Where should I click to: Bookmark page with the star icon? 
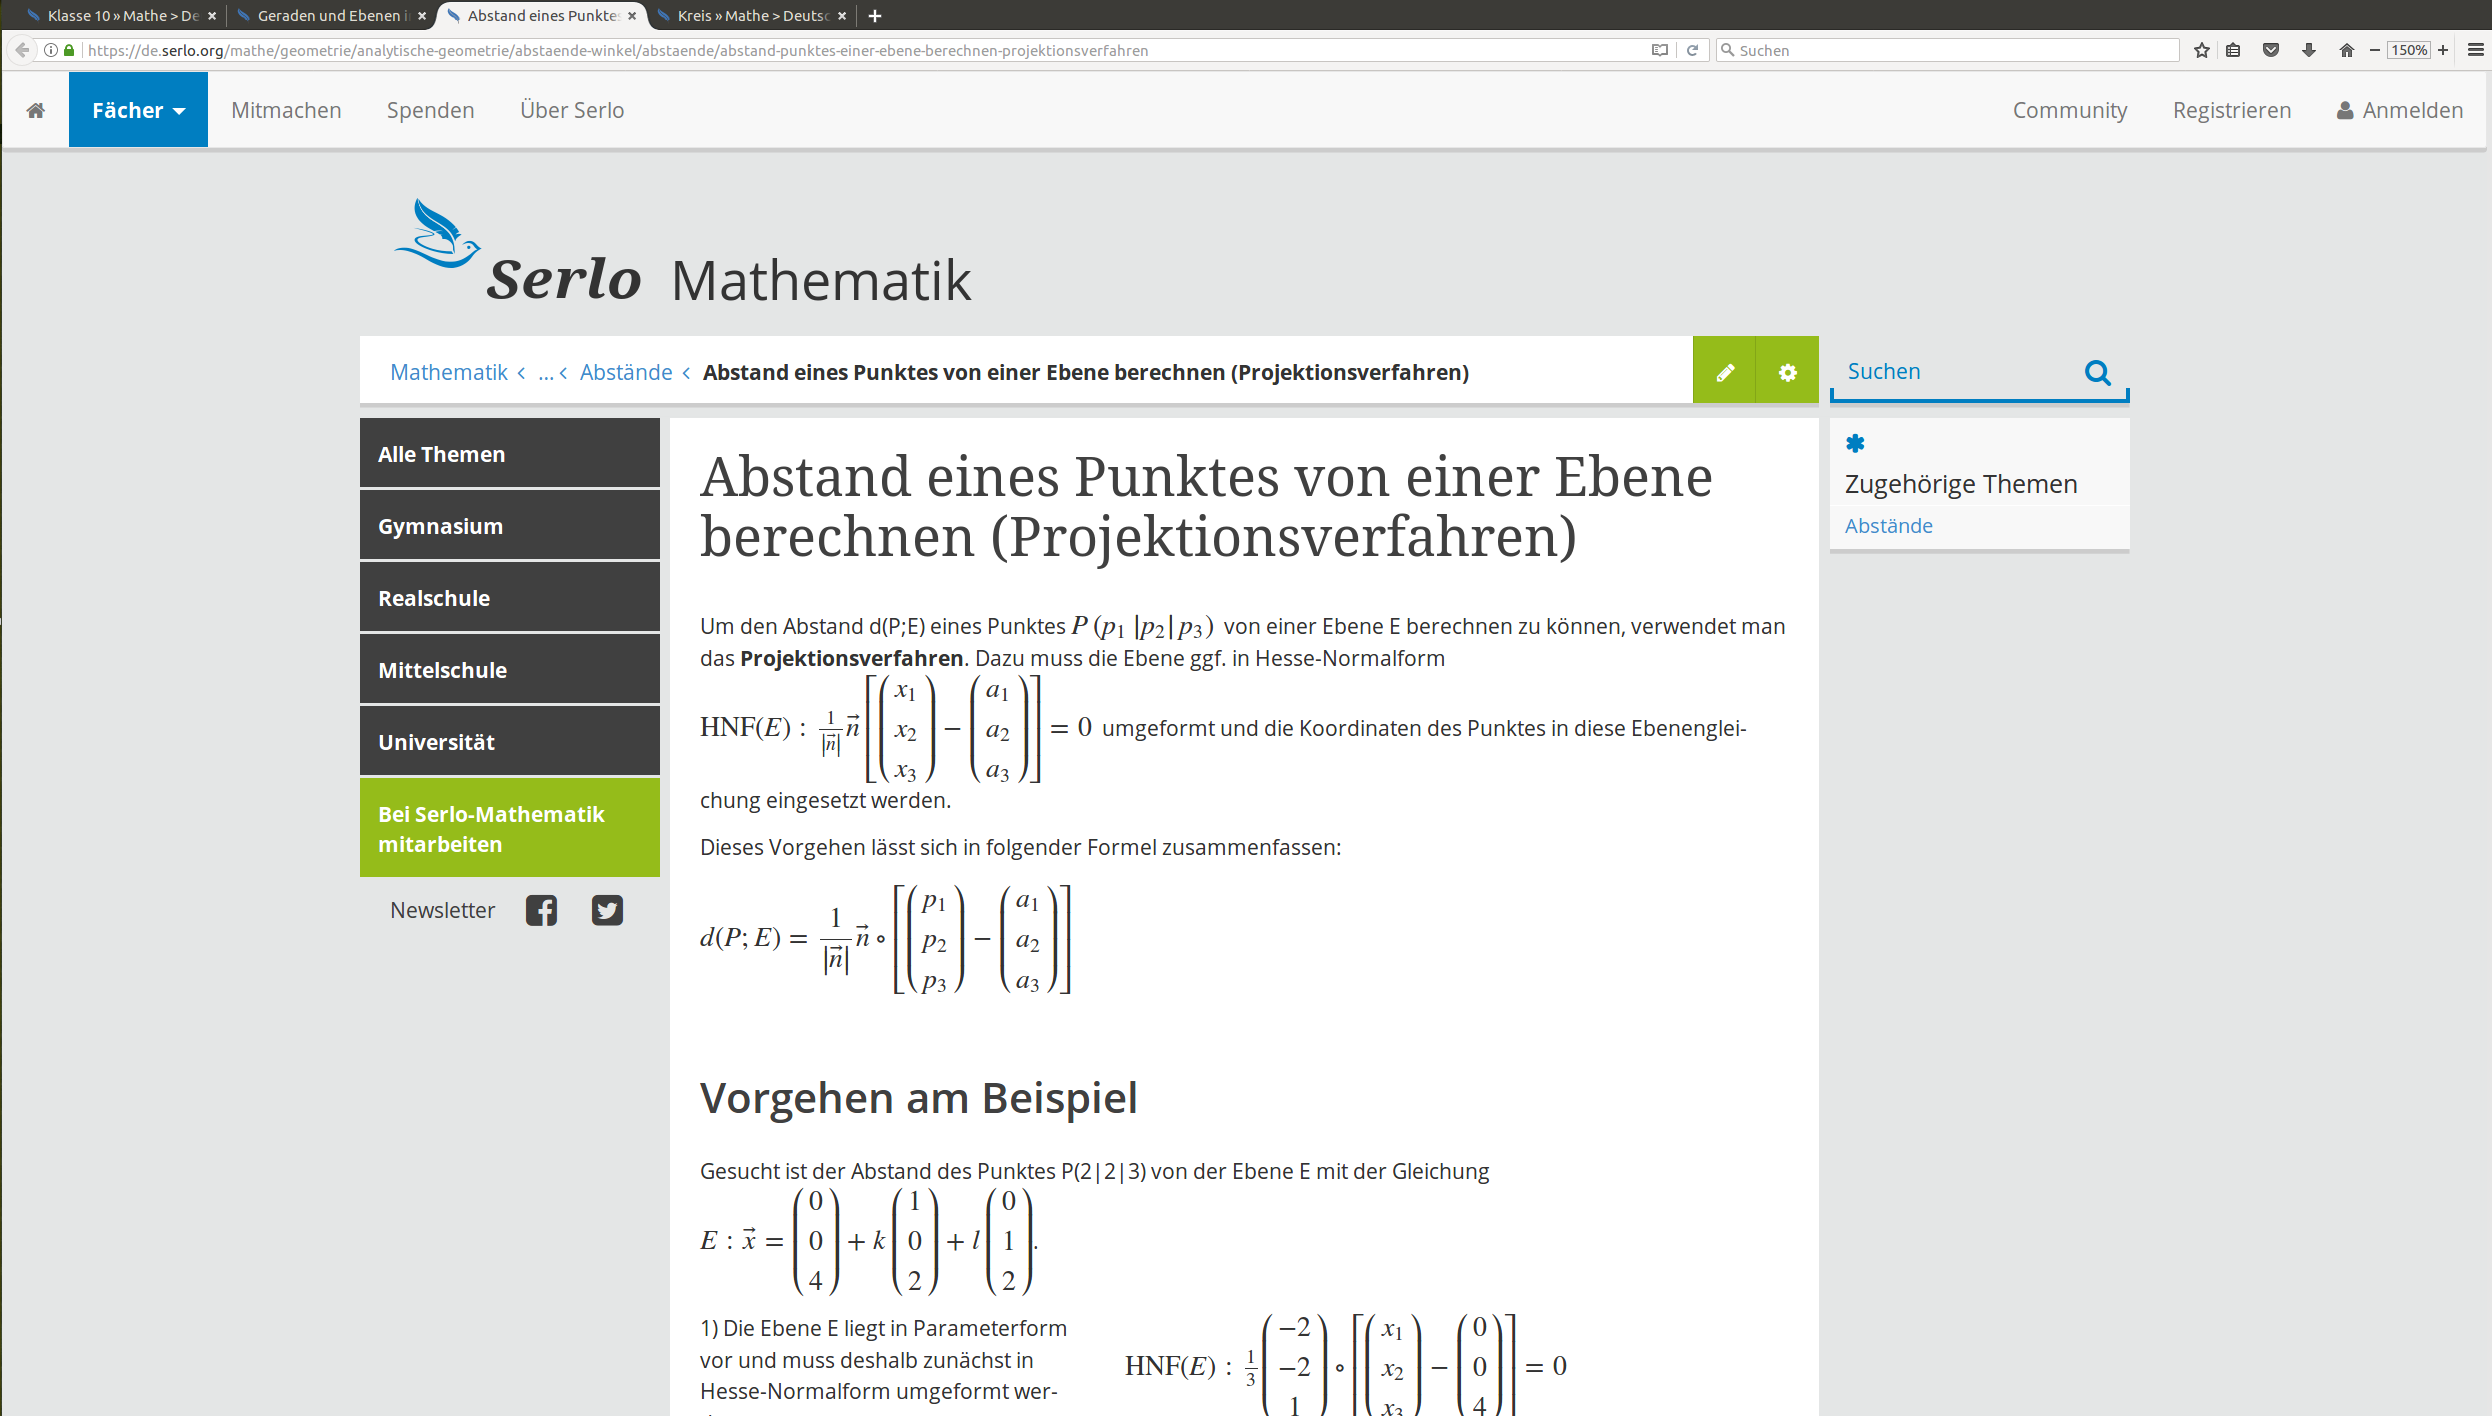[2201, 50]
